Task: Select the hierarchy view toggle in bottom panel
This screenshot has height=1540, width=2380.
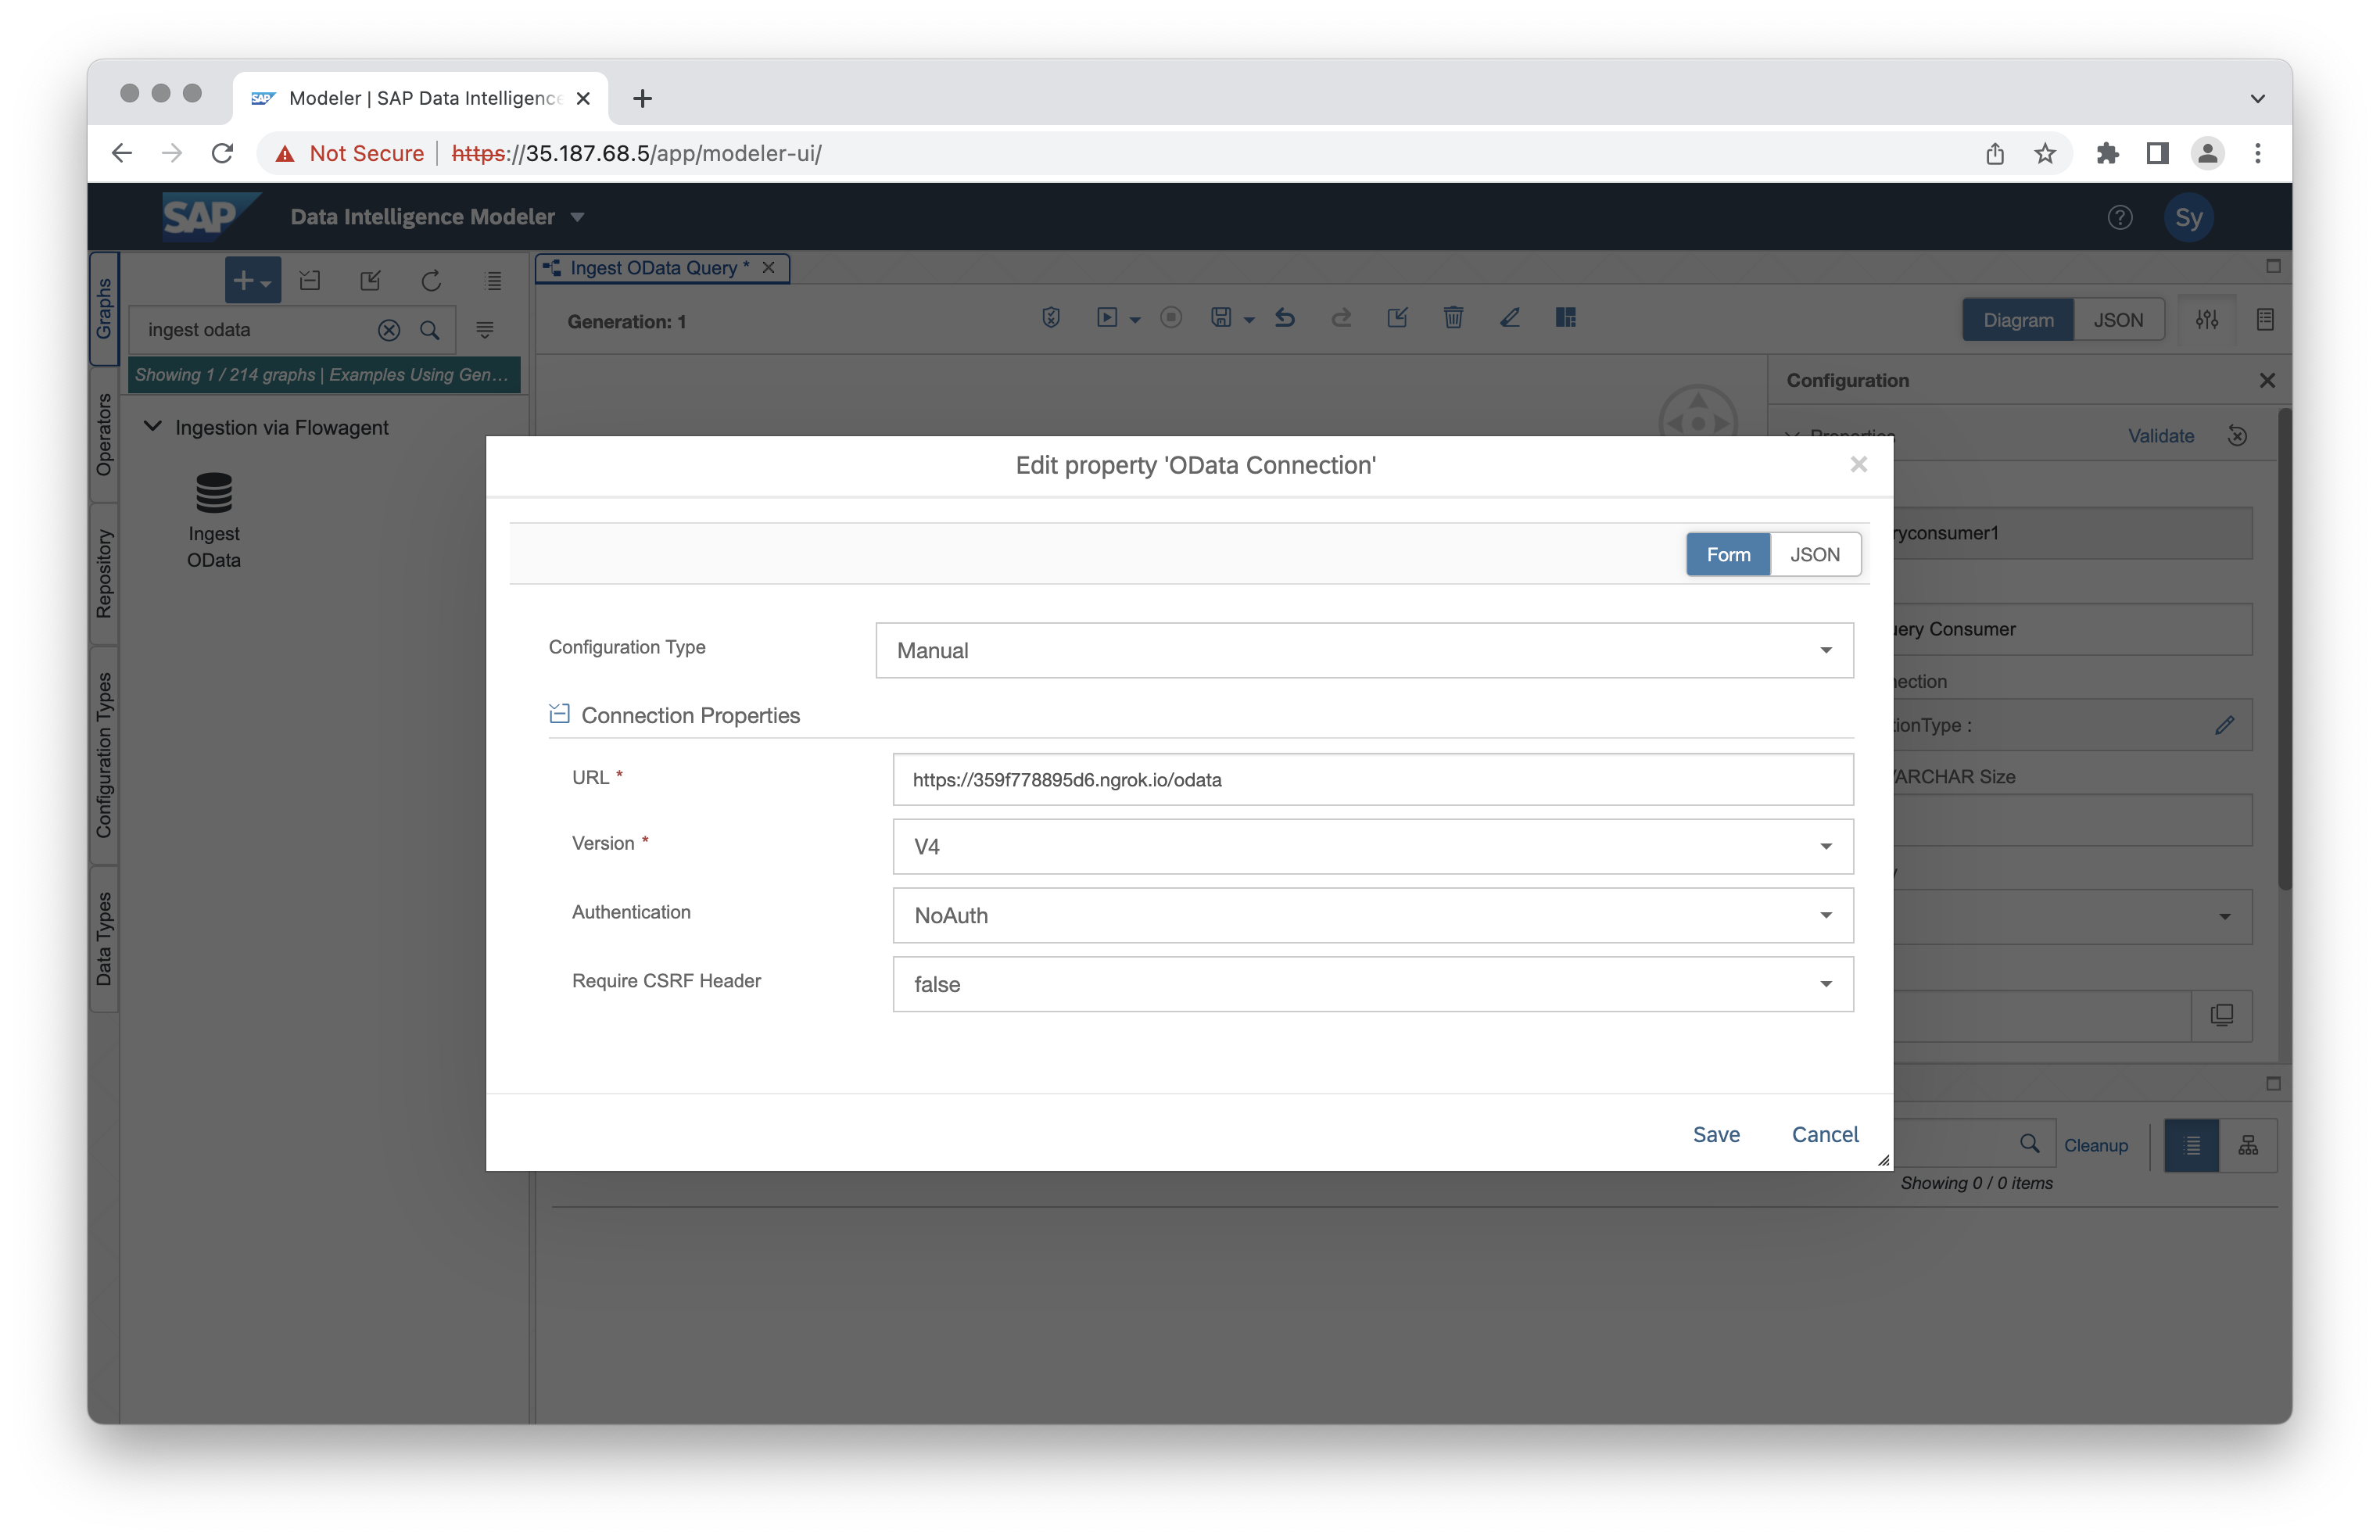Action: tap(2247, 1145)
